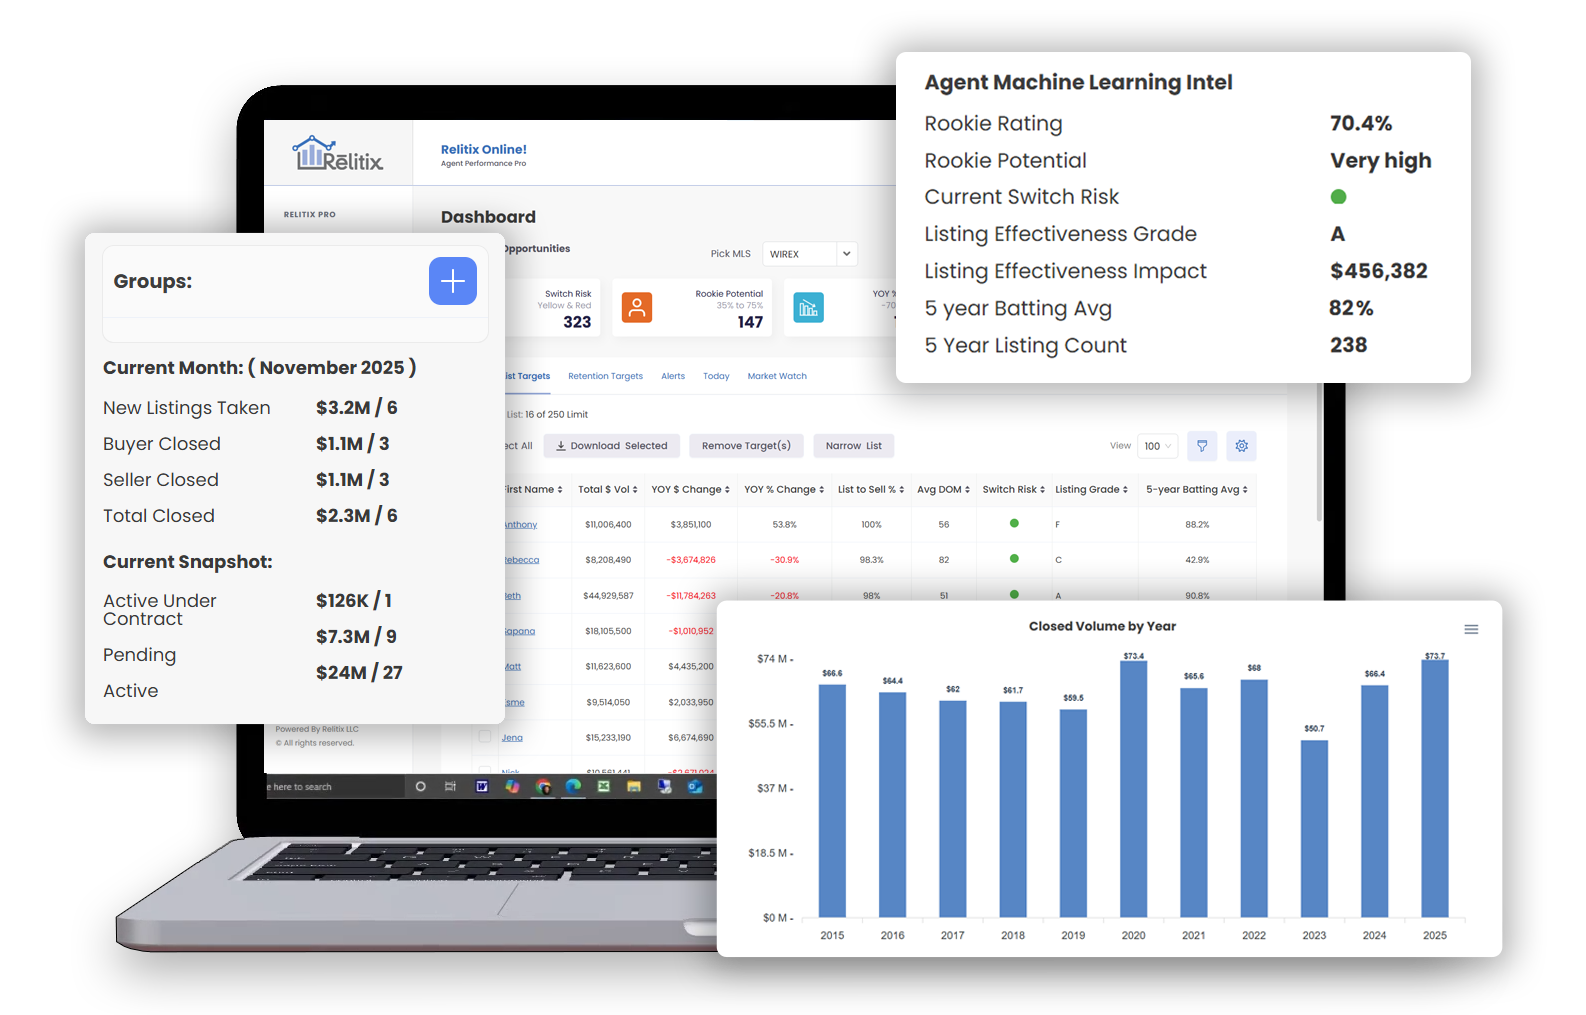
Task: Open the Pick MLS dropdown showing WIREX
Action: [x=810, y=254]
